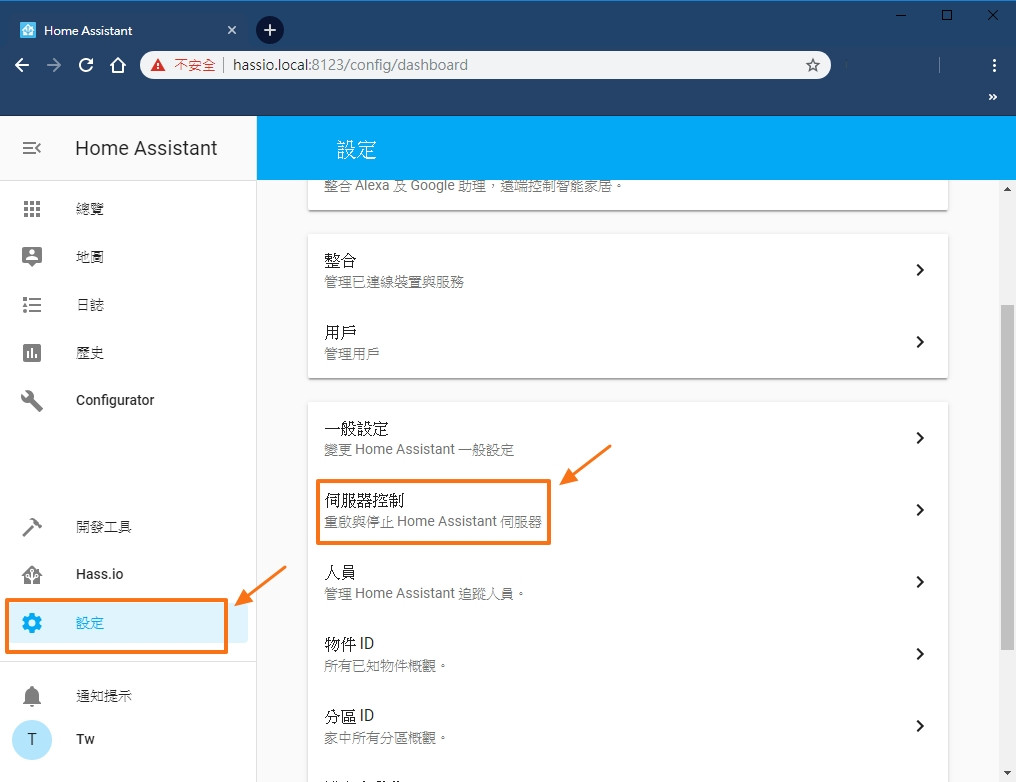Open 用戶 user management

coord(627,342)
